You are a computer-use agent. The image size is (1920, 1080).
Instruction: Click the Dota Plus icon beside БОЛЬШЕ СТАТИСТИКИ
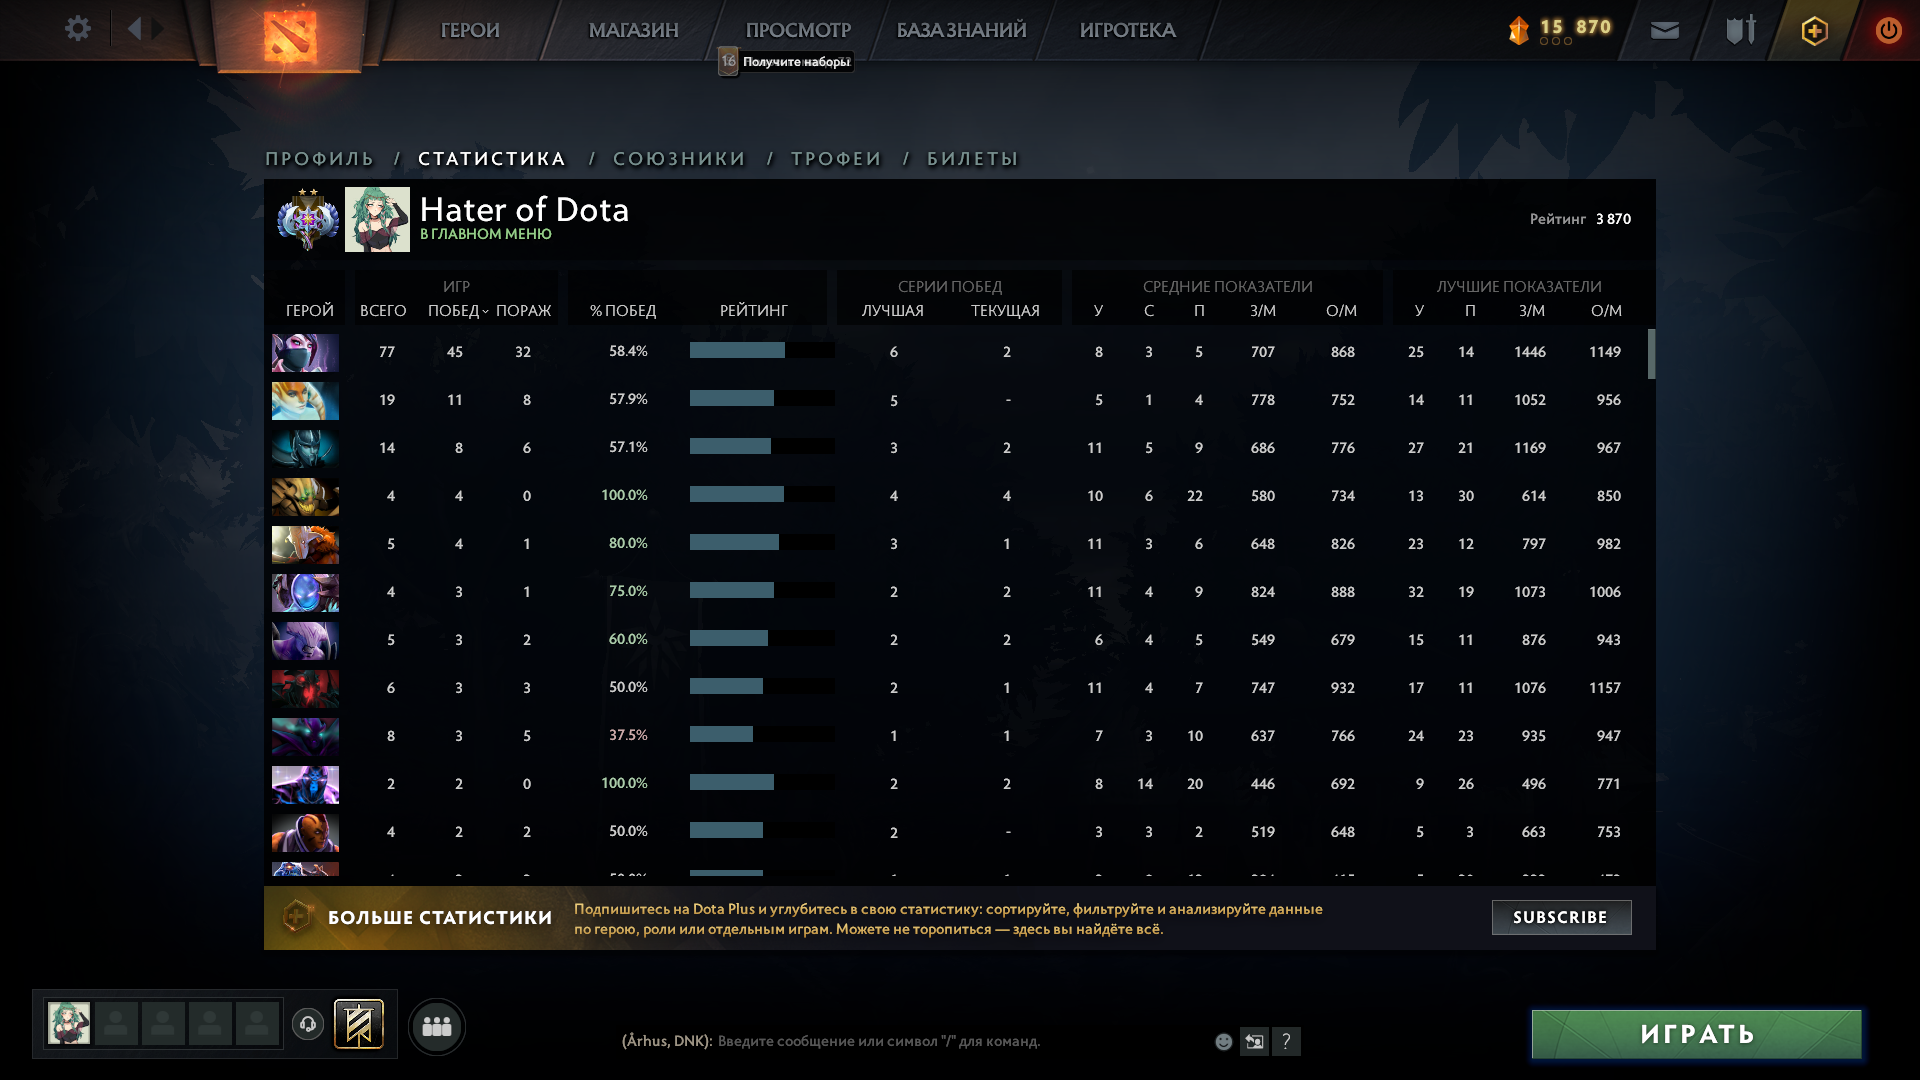(x=296, y=916)
